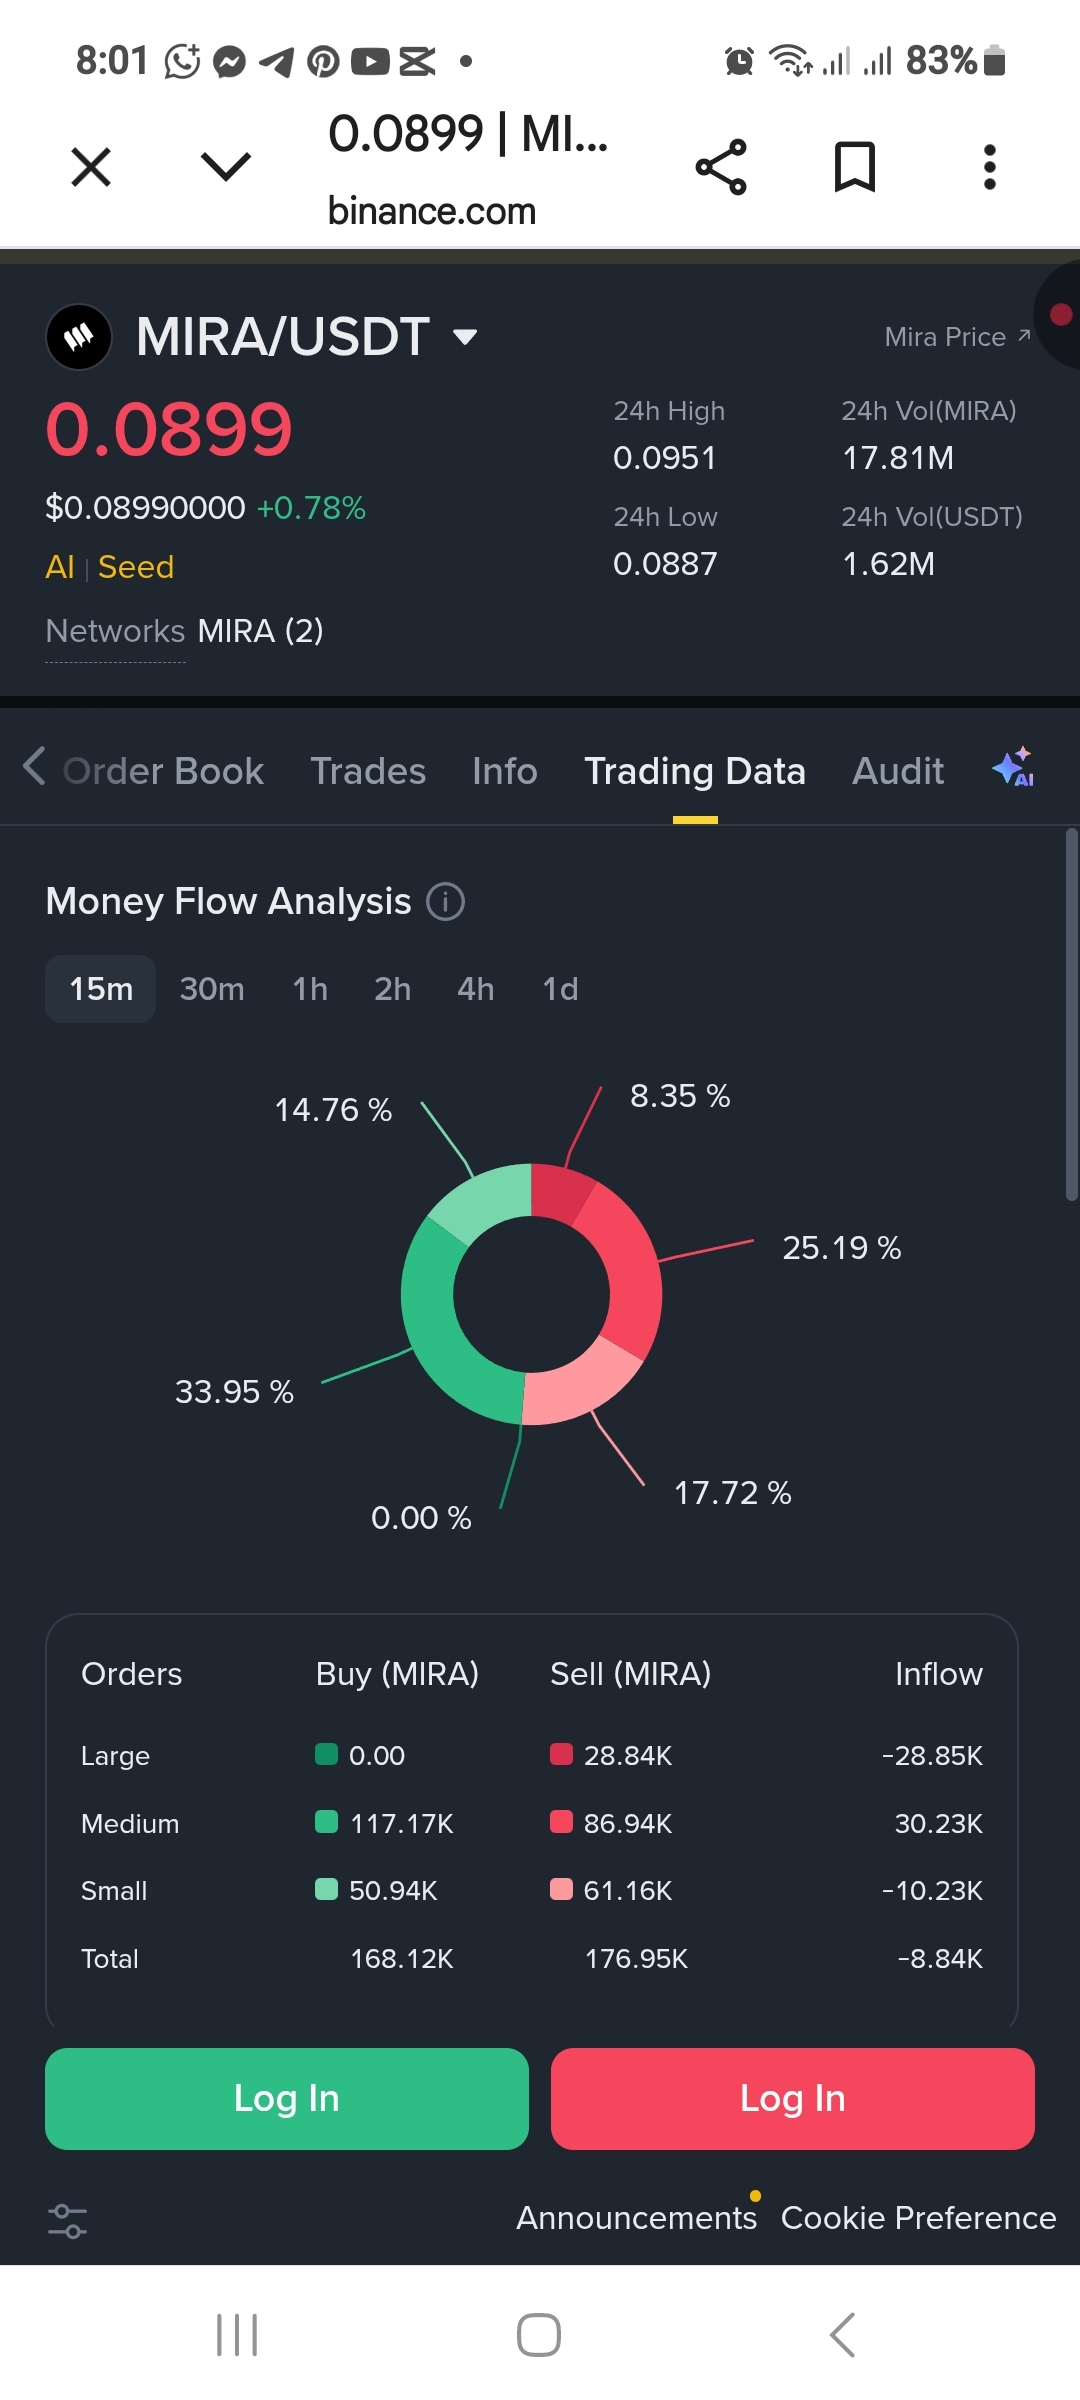Expand the MIRA/USDT pair dropdown arrow
This screenshot has height=2400, width=1080.
(x=465, y=337)
